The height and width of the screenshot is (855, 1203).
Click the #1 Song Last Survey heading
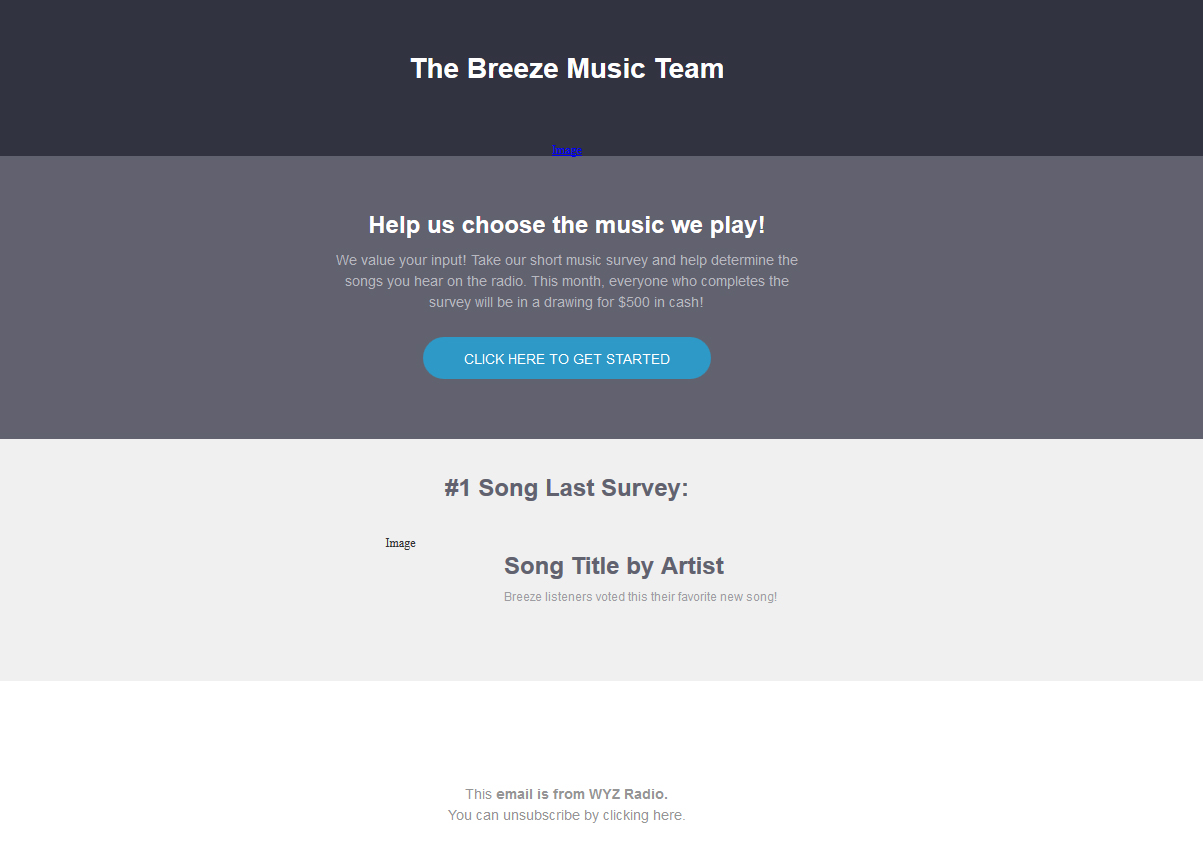point(567,488)
